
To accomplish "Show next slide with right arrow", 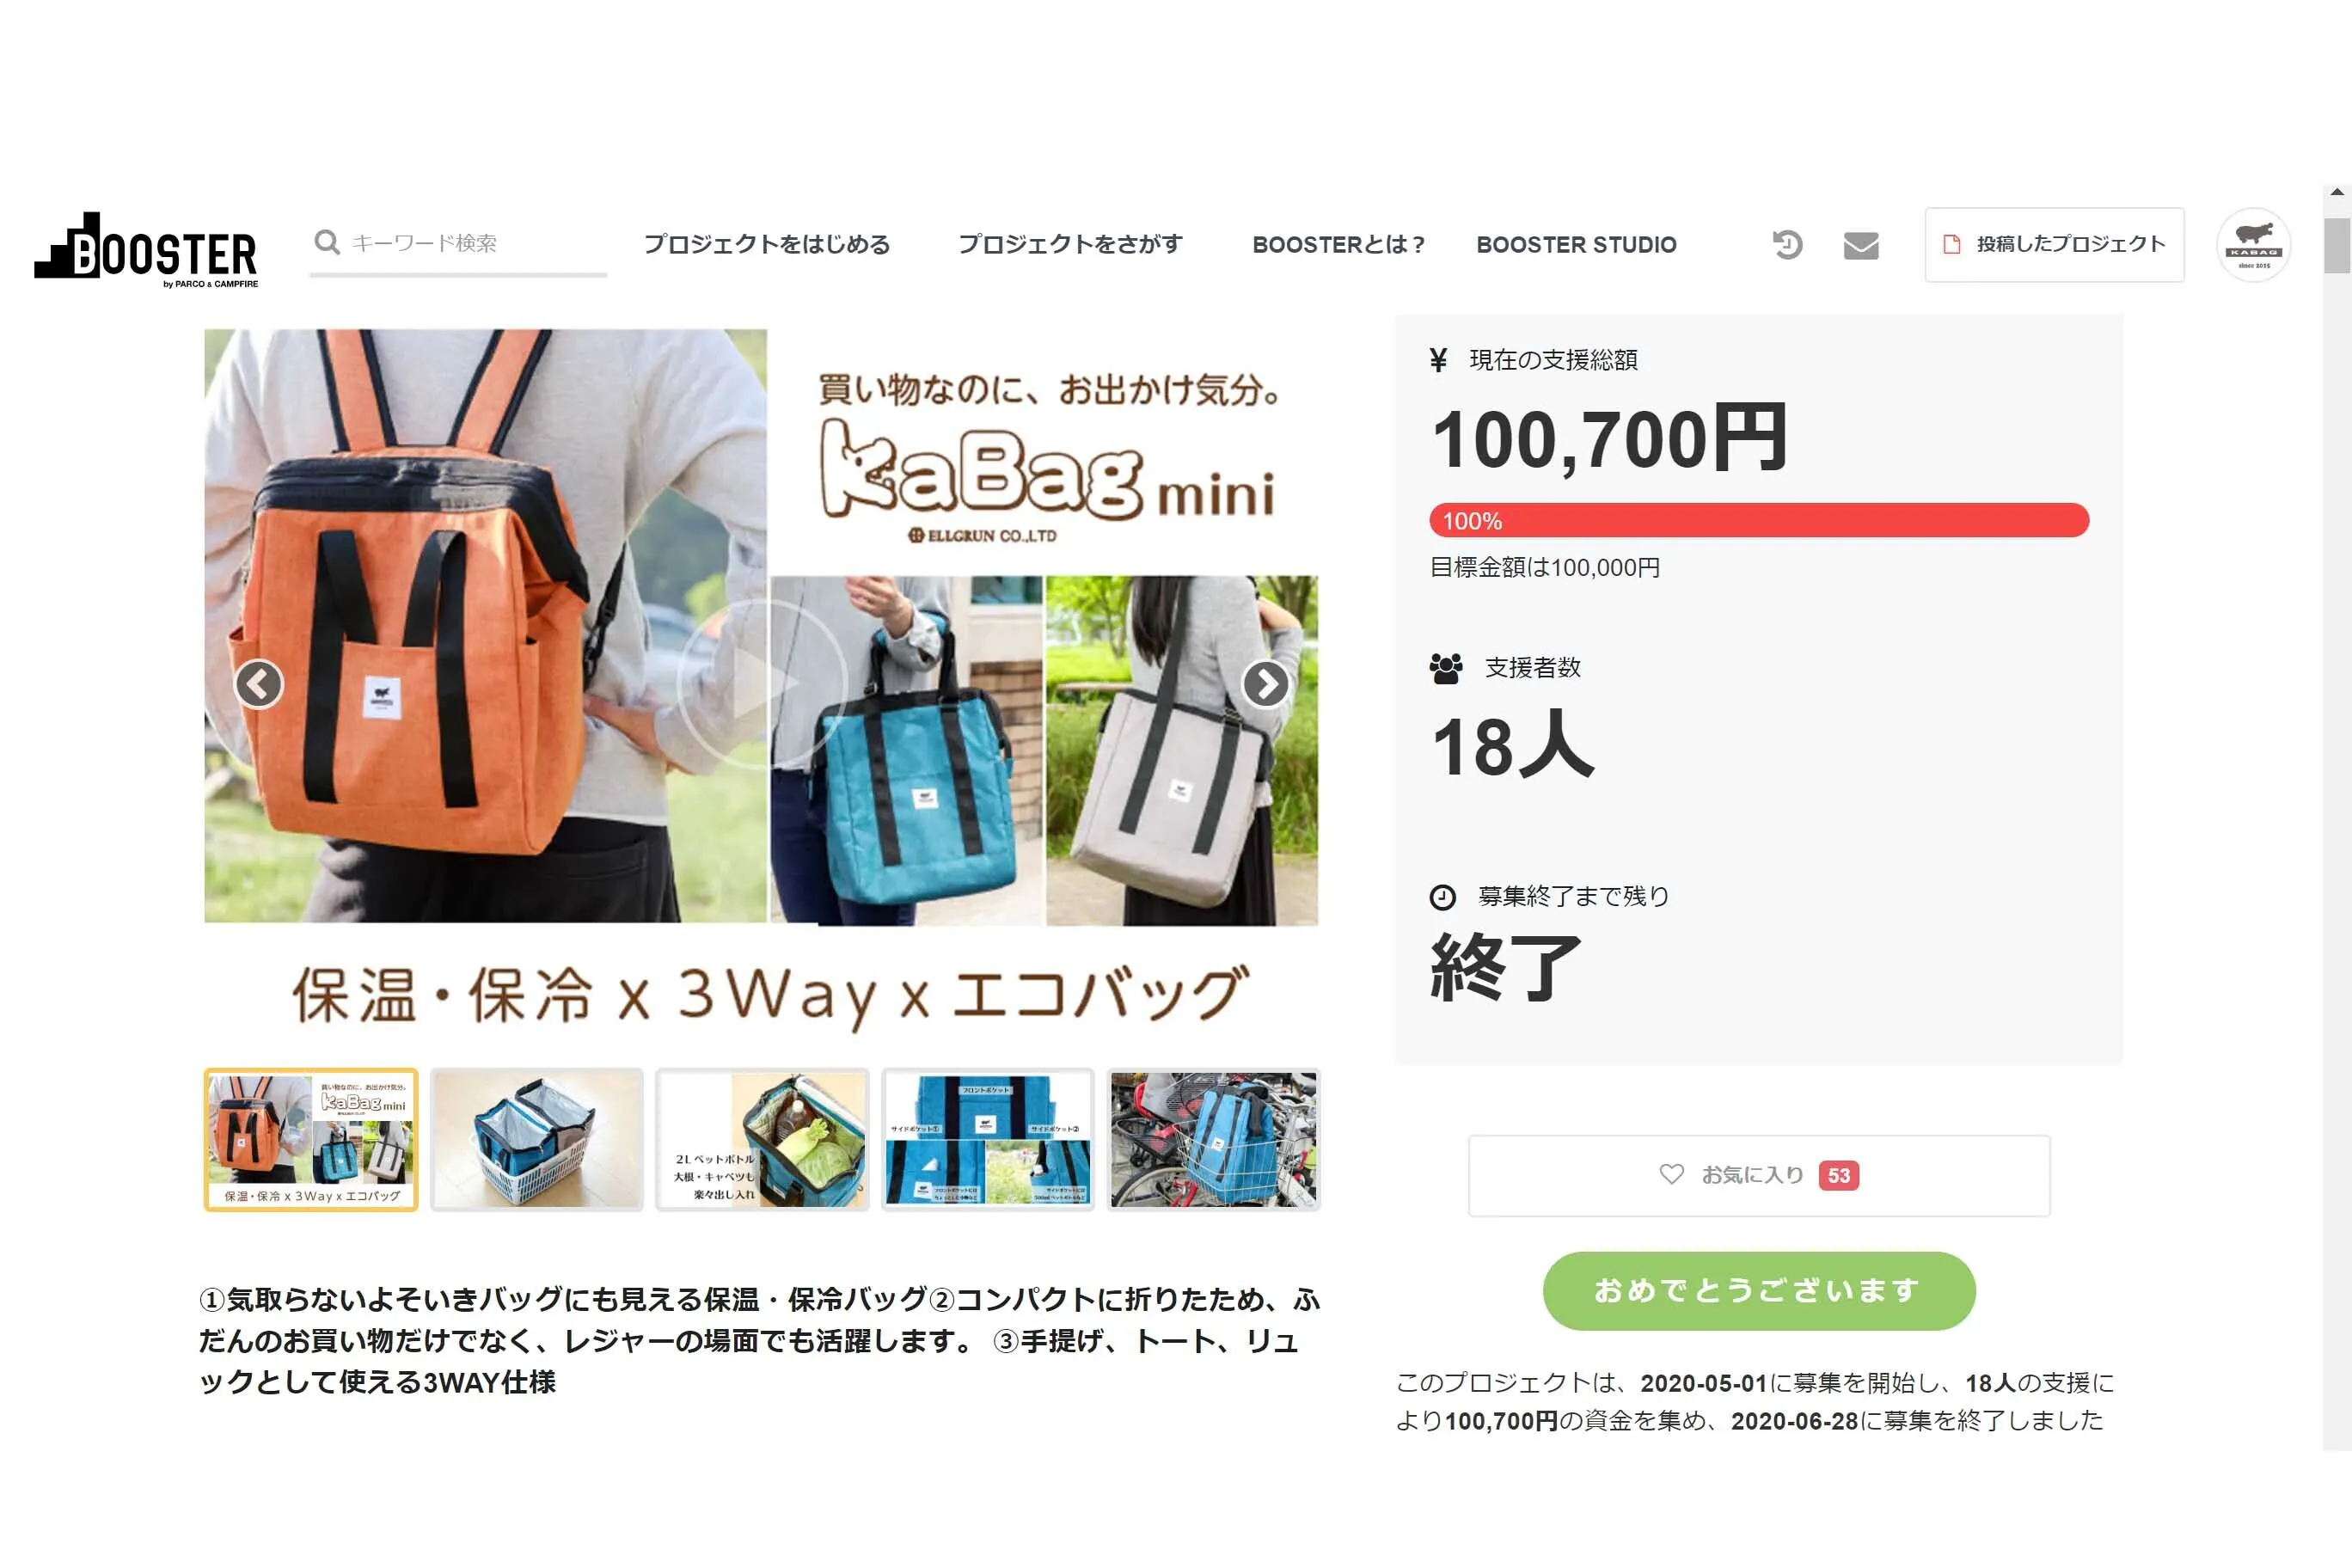I will [1266, 685].
